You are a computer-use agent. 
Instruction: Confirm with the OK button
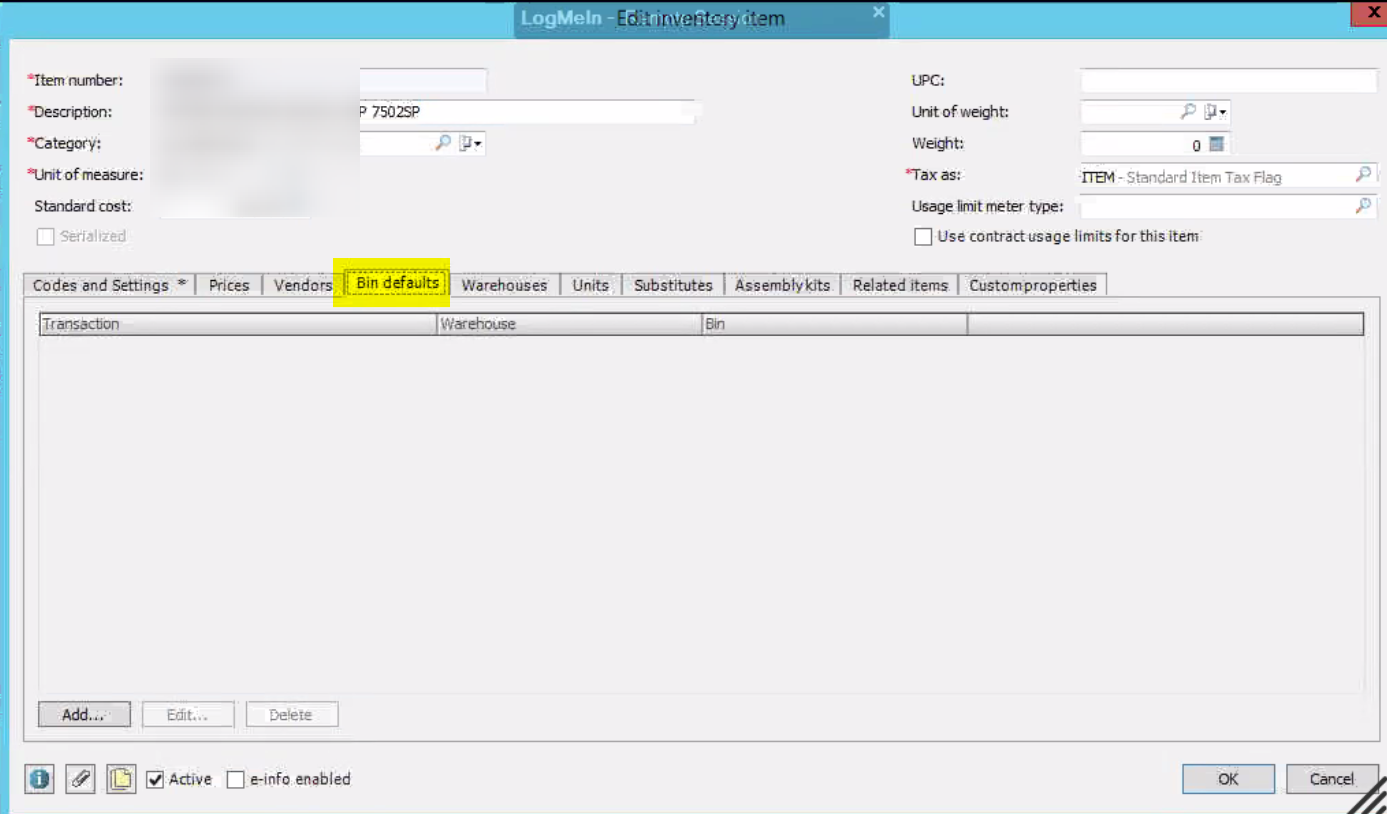1228,779
